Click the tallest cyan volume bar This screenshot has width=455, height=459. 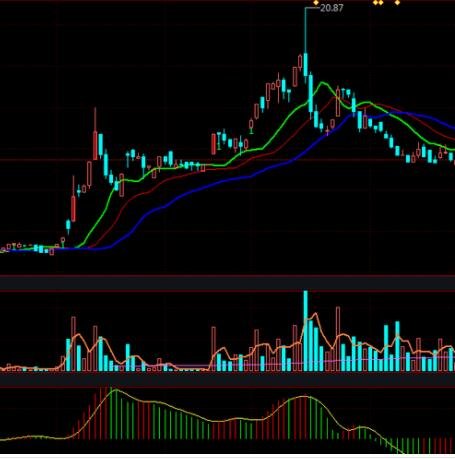pos(305,331)
